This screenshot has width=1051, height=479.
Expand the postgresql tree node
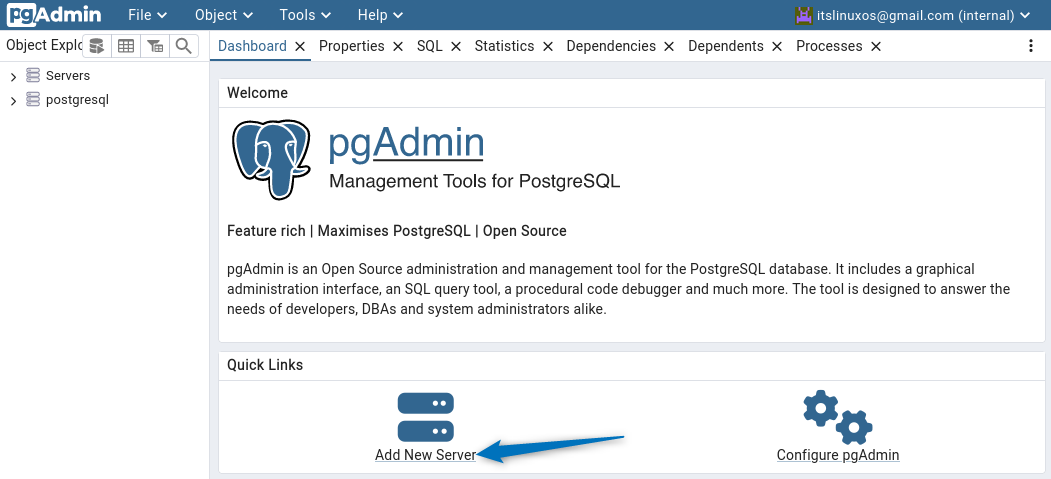pyautogui.click(x=13, y=100)
